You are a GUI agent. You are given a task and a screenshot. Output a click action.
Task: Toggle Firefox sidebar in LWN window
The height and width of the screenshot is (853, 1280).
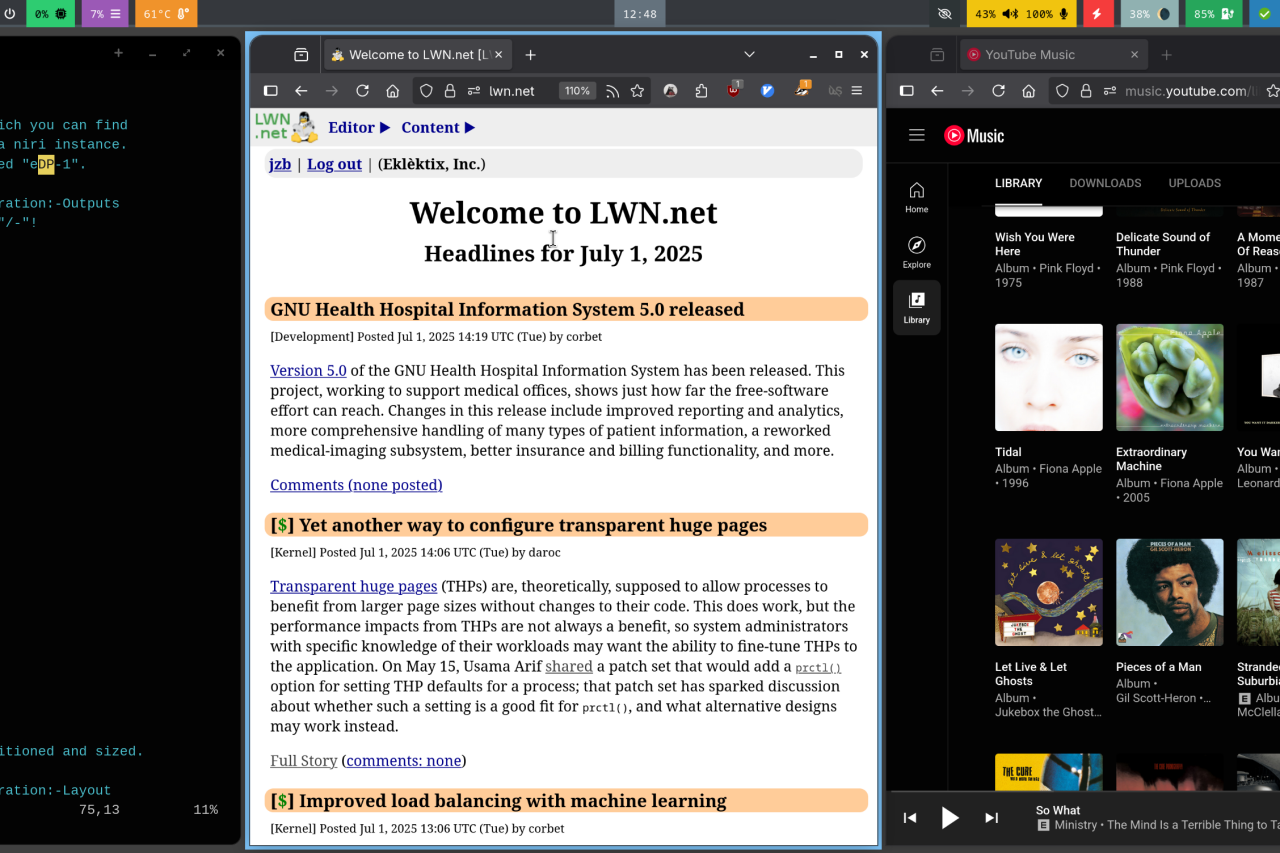270,91
